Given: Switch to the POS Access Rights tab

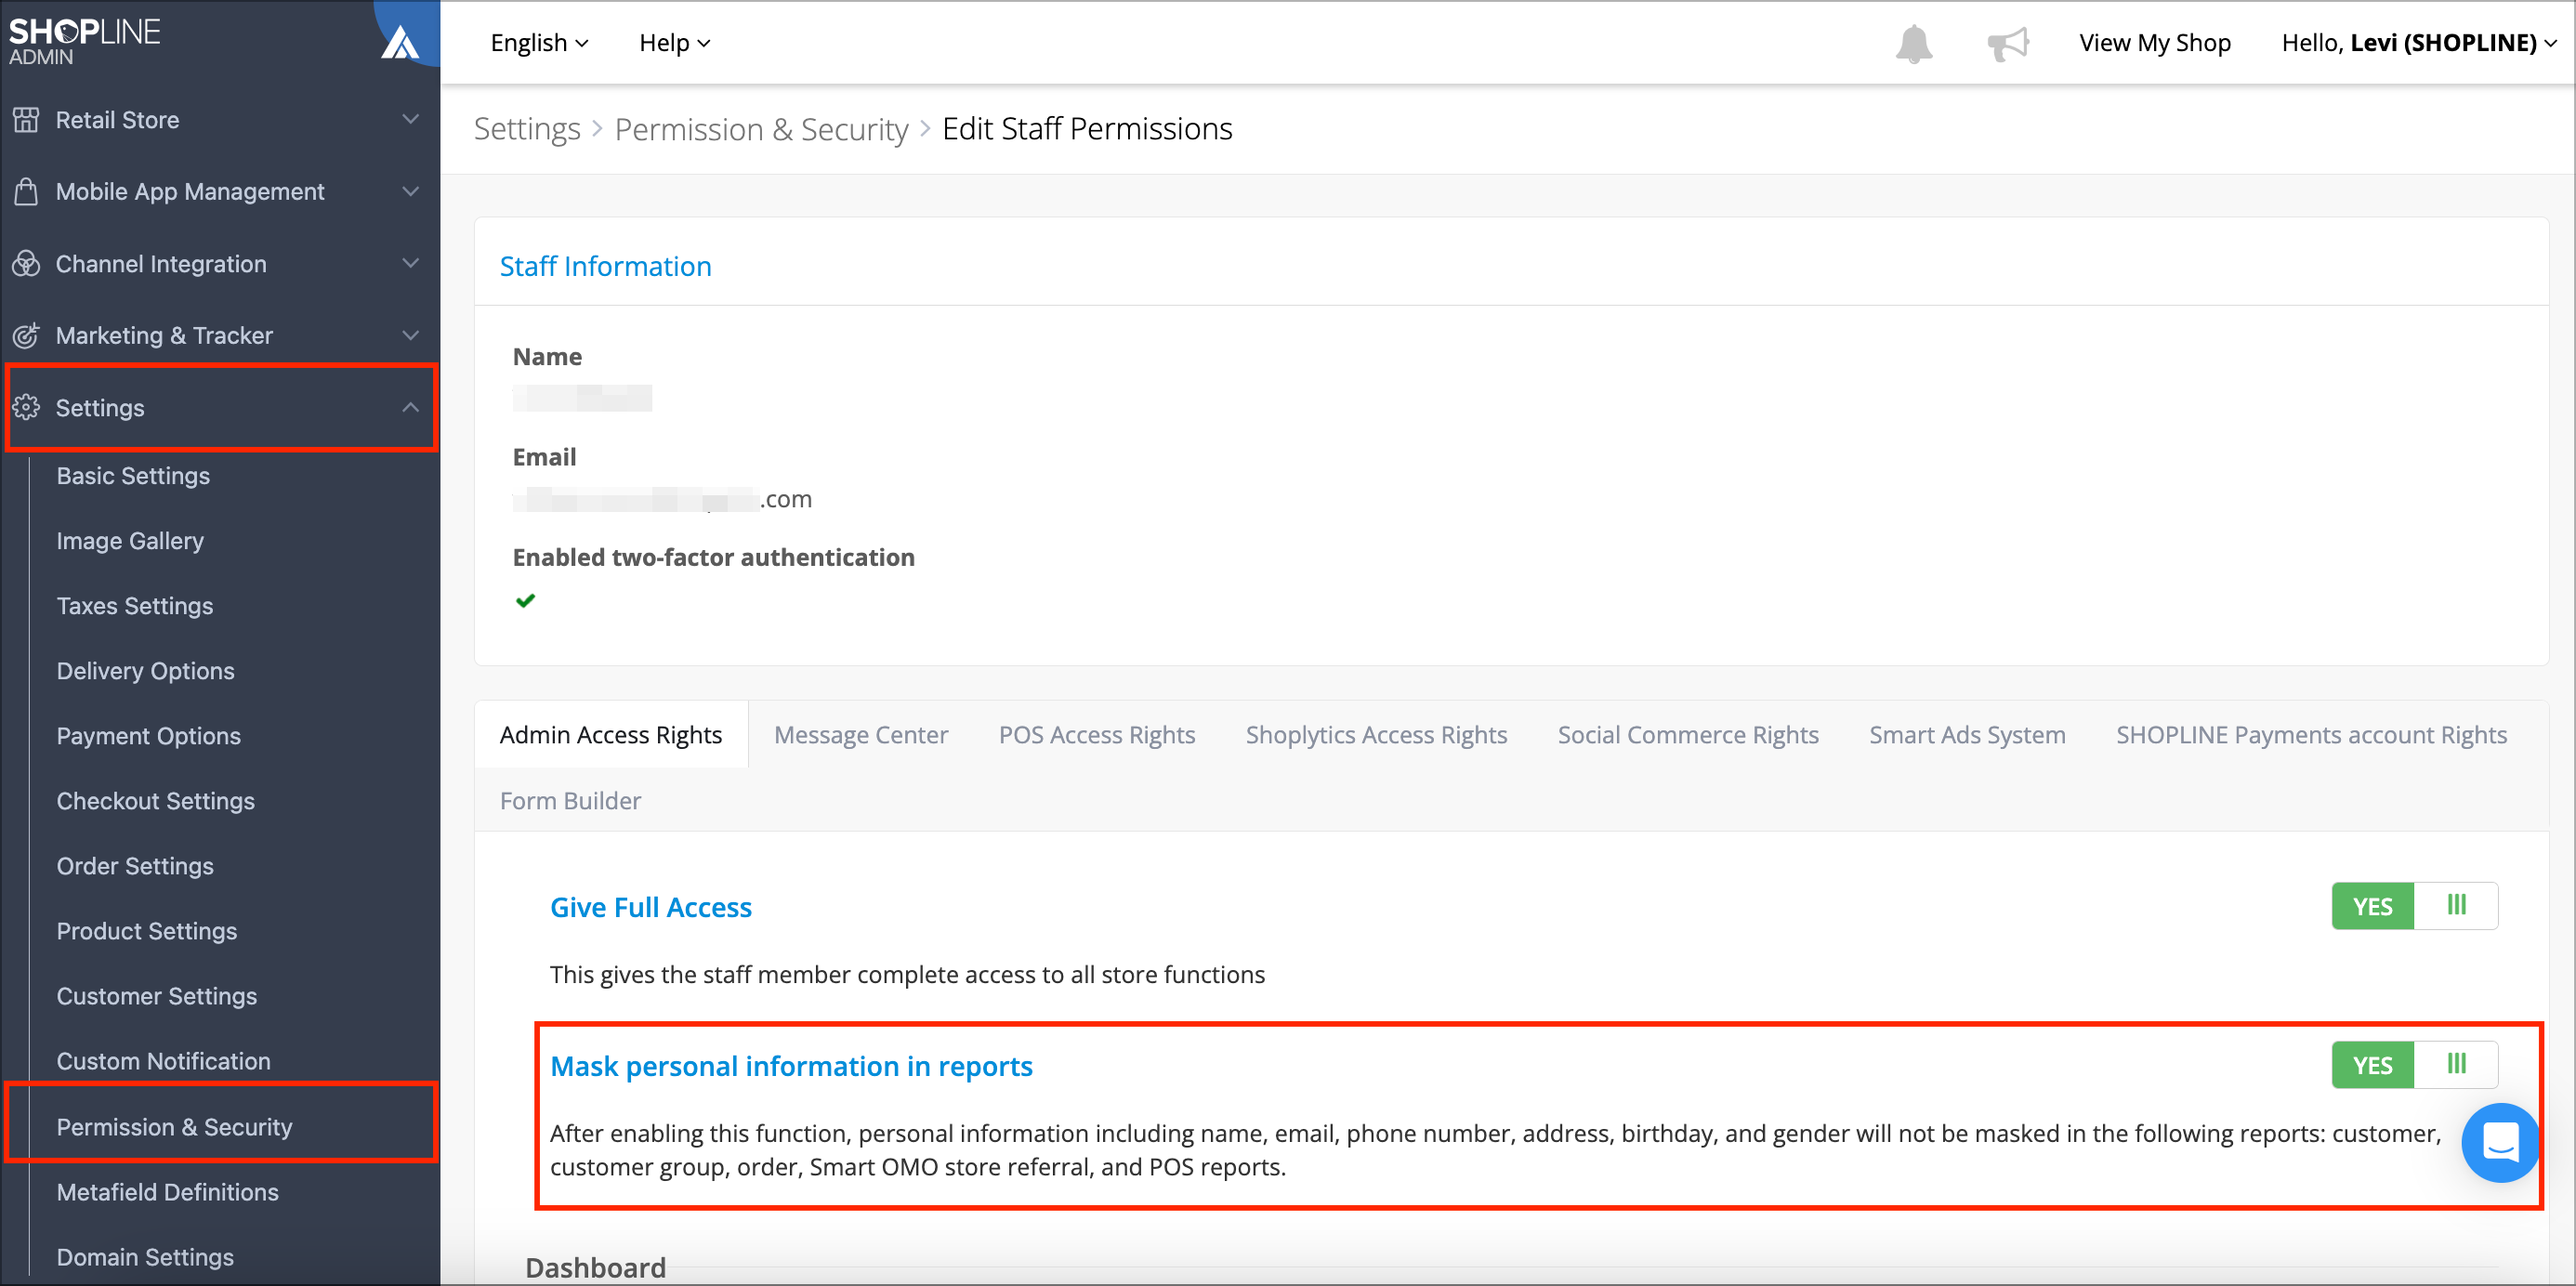Looking at the screenshot, I should (1096, 735).
